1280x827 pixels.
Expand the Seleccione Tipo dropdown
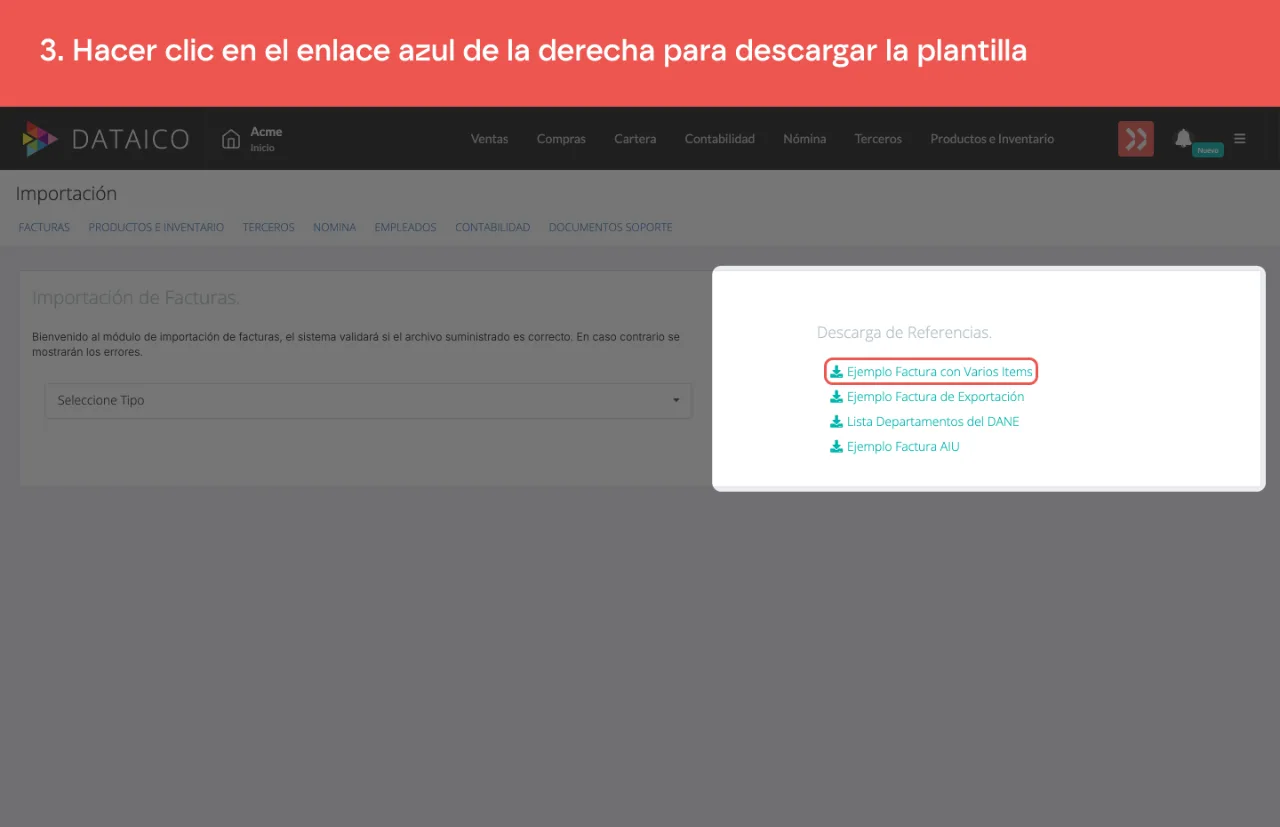pyautogui.click(x=368, y=400)
